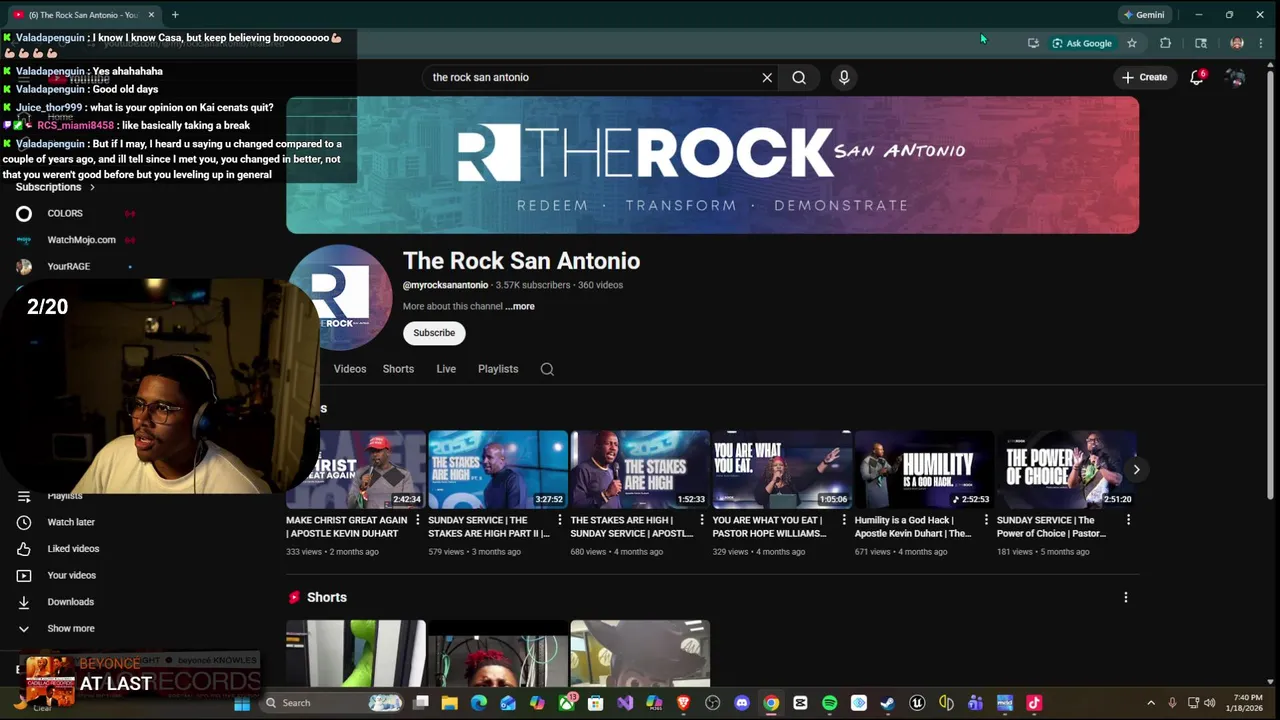1280x720 pixels.
Task: Expand sidebar with Show more
Action: point(70,628)
